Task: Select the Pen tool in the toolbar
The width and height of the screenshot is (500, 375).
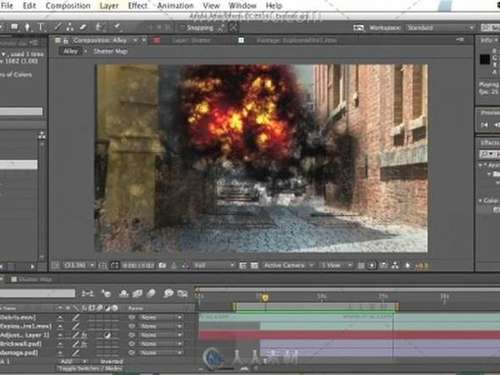Action: (x=28, y=27)
